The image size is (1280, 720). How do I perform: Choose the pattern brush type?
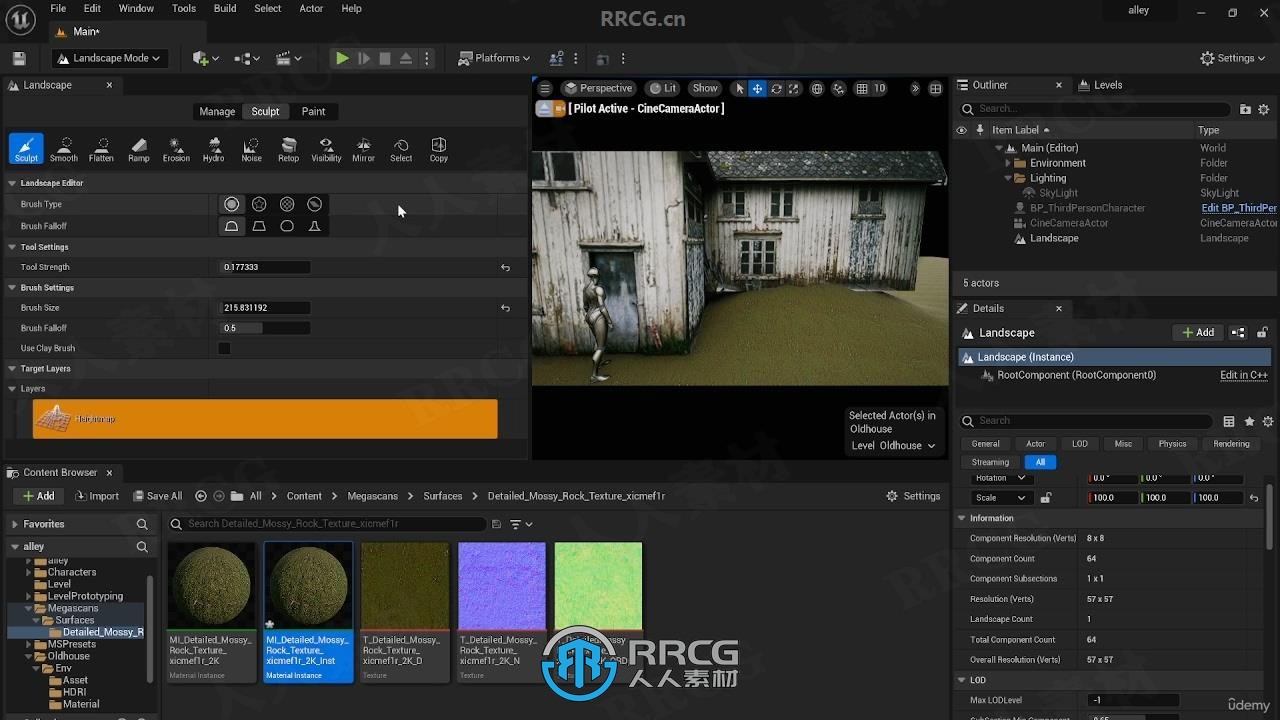287,204
